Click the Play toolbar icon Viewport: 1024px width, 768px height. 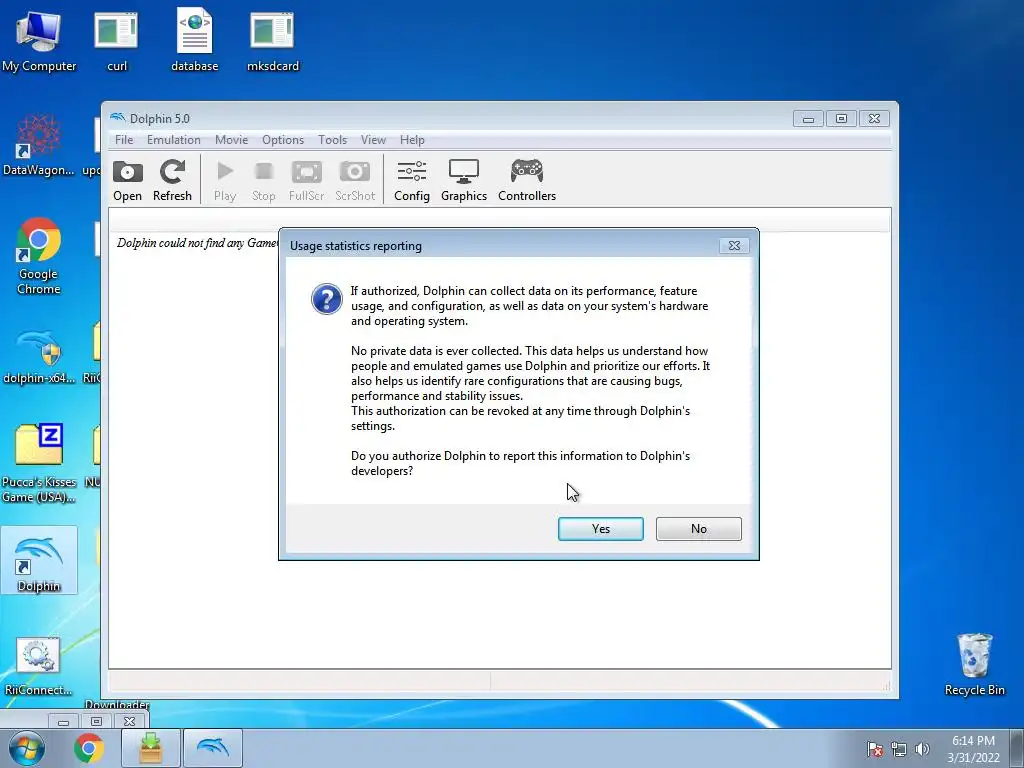(225, 181)
